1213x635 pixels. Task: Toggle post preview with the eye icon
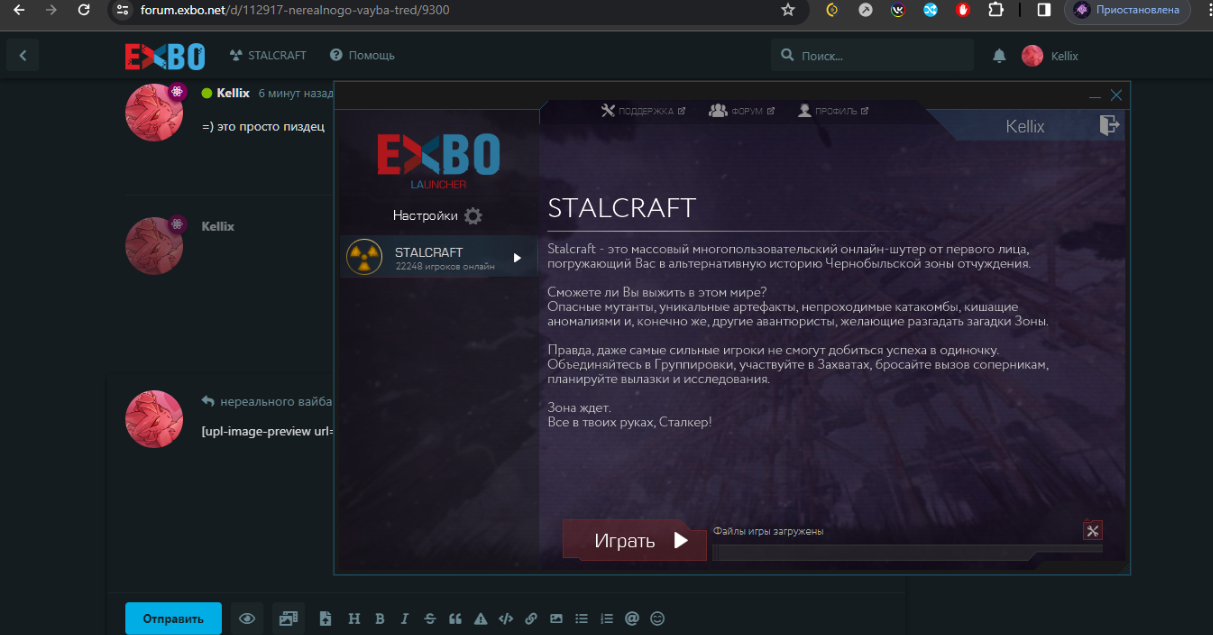[247, 619]
